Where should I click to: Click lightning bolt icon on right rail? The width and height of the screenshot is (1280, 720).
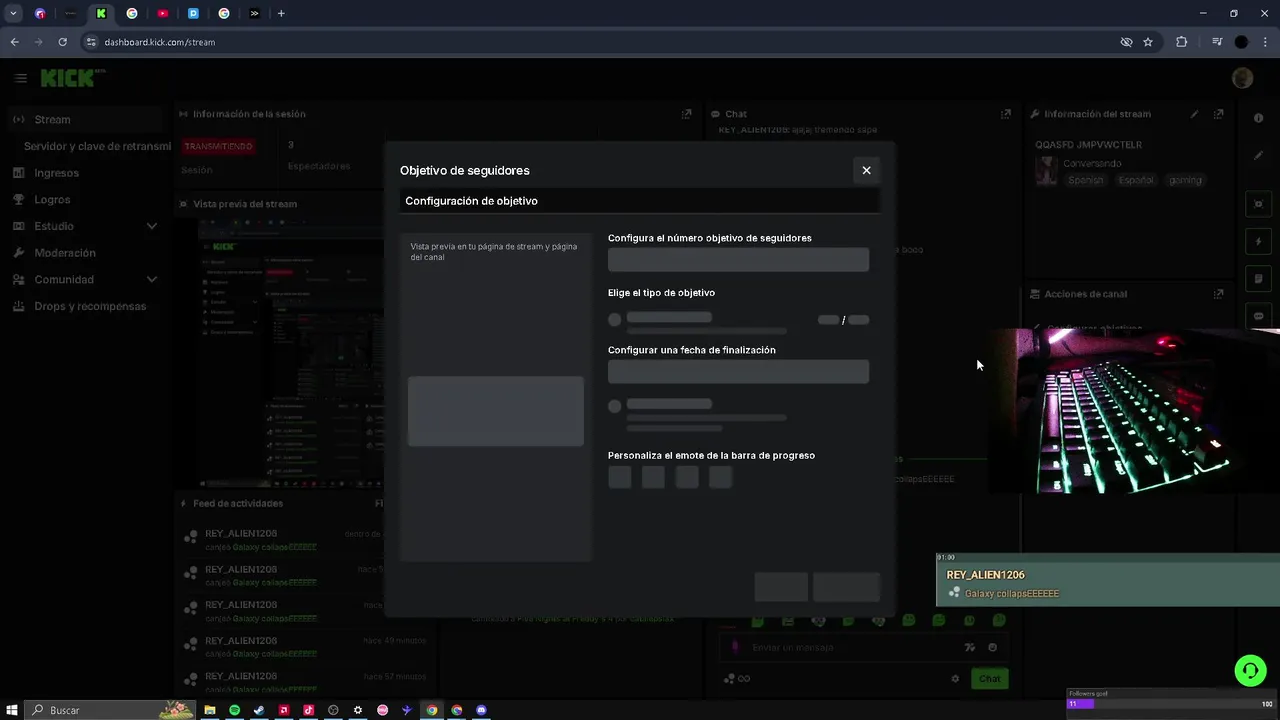1258,241
